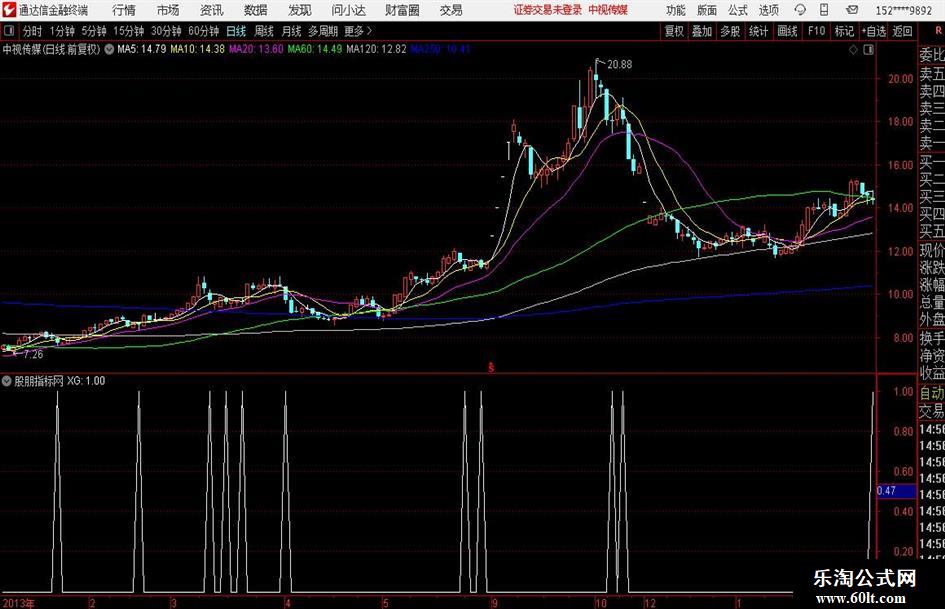This screenshot has width=945, height=609.
Task: Open the 版面 menu
Action: pos(707,10)
